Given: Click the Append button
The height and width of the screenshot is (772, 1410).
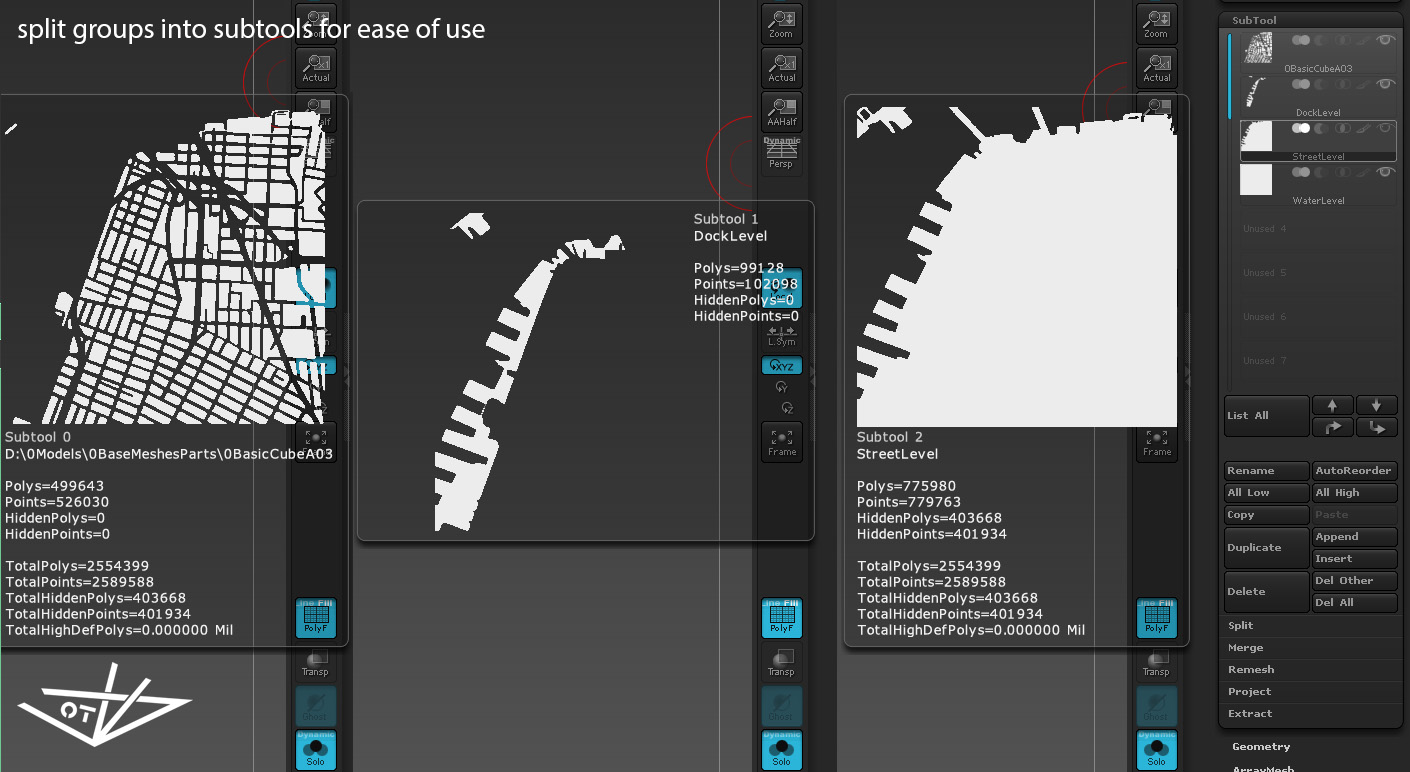Looking at the screenshot, I should 1355,537.
